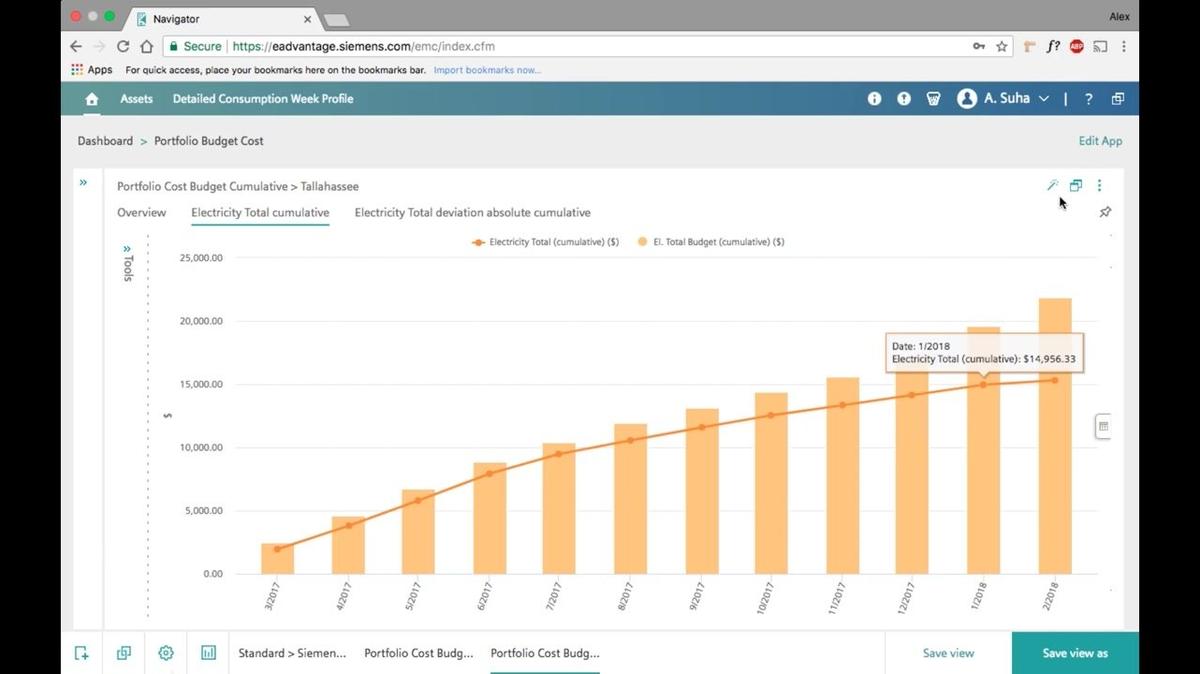Select the Navigator browser tab
The width and height of the screenshot is (1200, 674).
click(x=220, y=18)
